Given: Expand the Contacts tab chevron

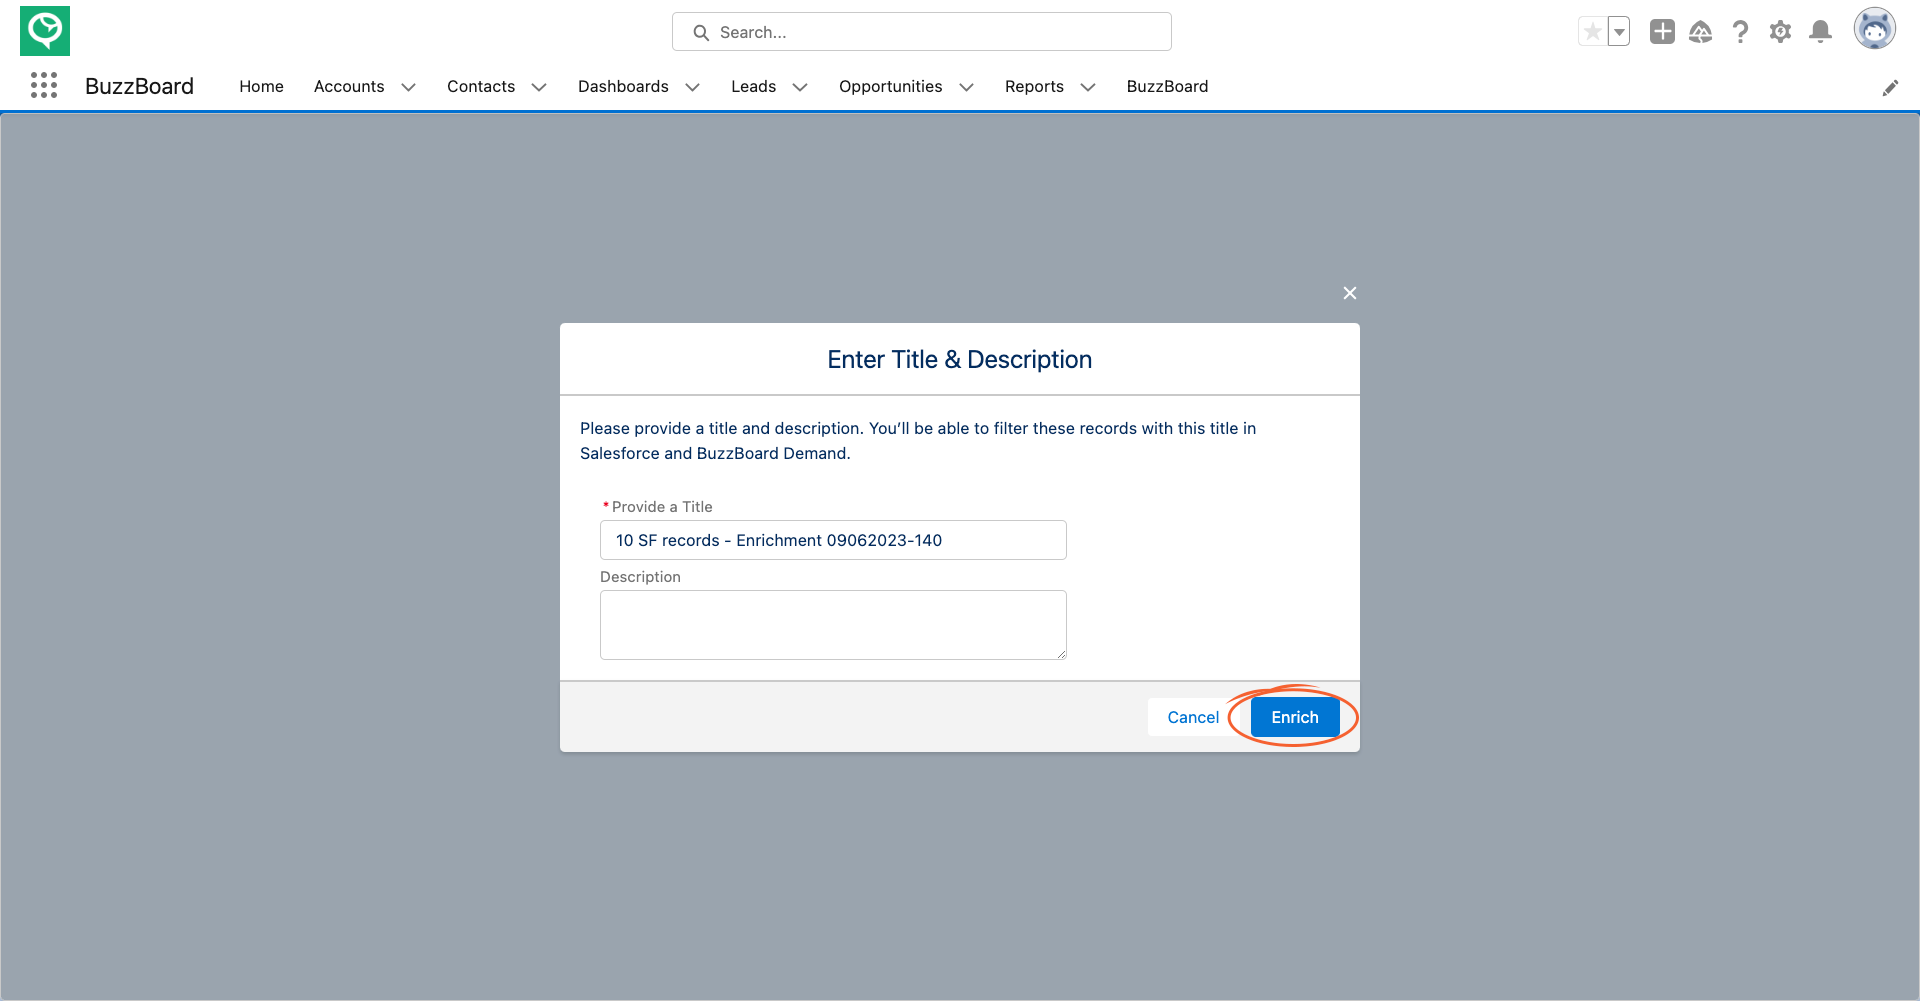Looking at the screenshot, I should tap(539, 87).
